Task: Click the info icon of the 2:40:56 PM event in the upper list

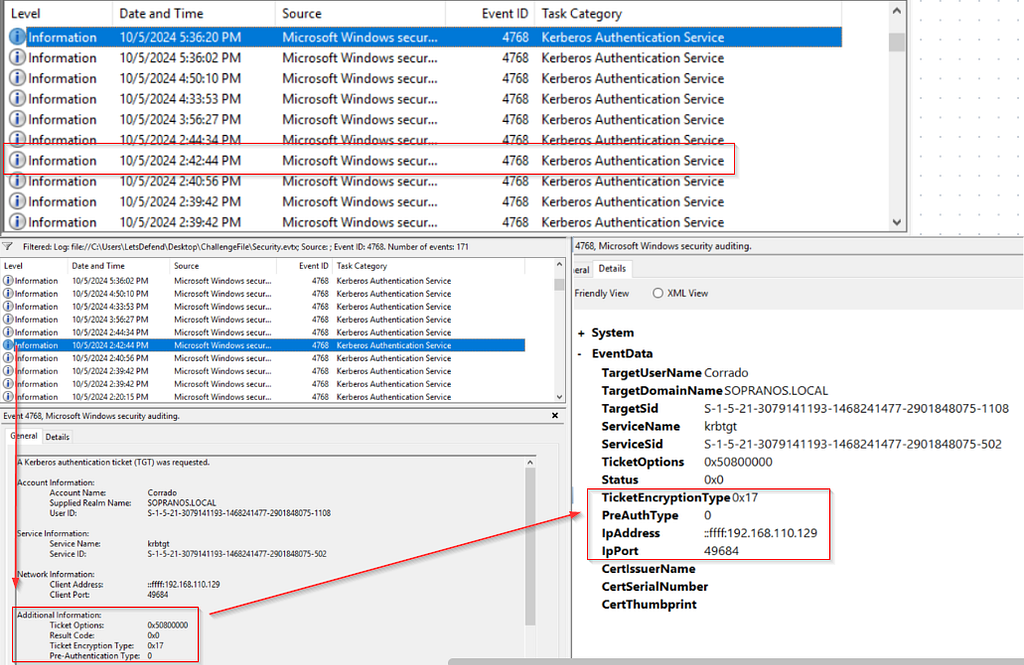Action: (18, 181)
